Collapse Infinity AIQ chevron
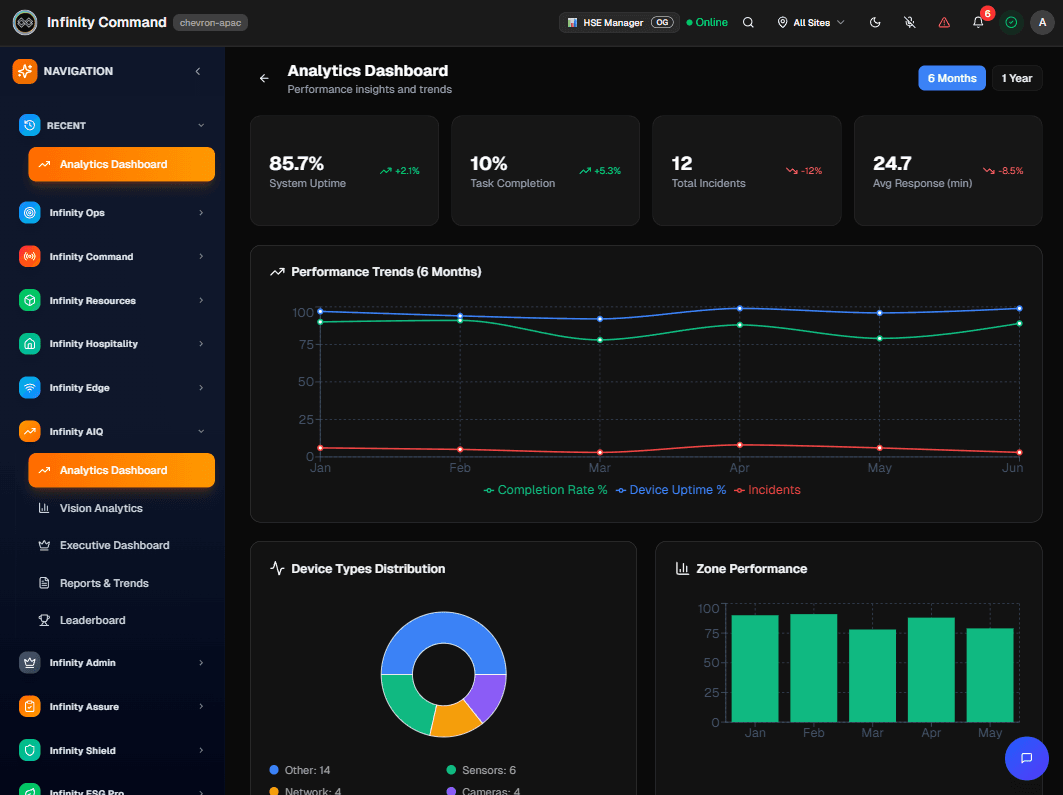Viewport: 1063px width, 795px height. 201,432
